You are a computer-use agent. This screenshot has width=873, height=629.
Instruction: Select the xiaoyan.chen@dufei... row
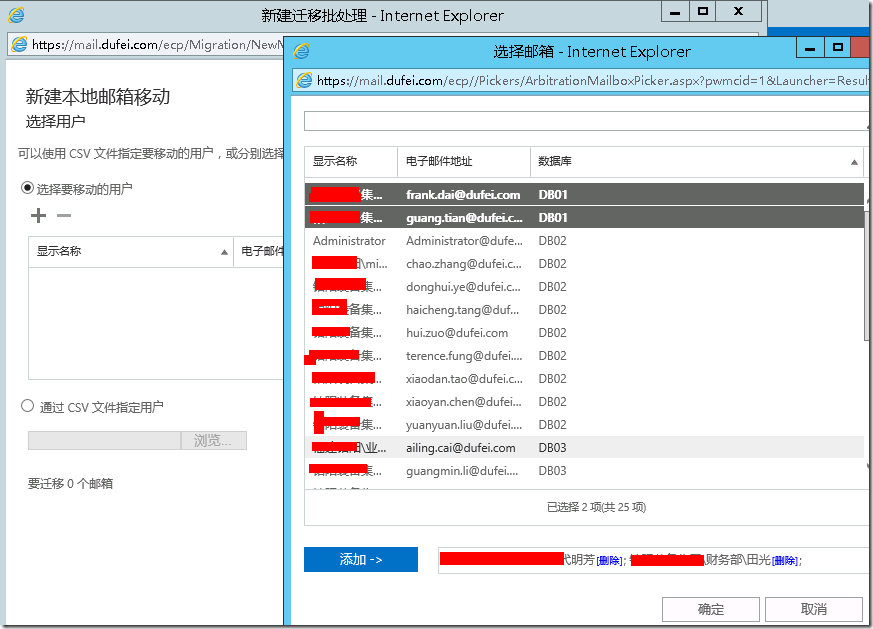(x=584, y=402)
